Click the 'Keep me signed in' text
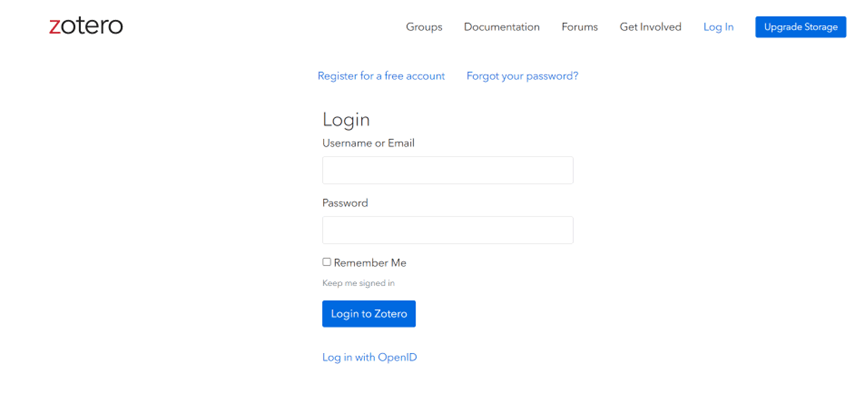 click(359, 283)
